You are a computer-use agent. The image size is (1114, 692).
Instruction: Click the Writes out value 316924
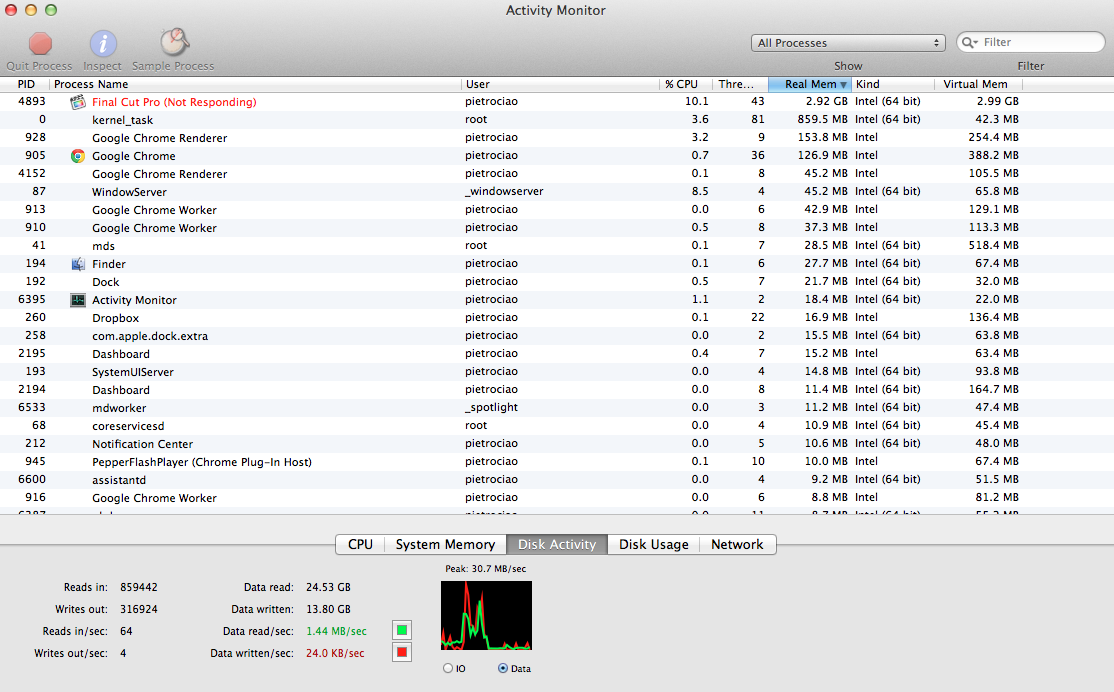(x=139, y=610)
